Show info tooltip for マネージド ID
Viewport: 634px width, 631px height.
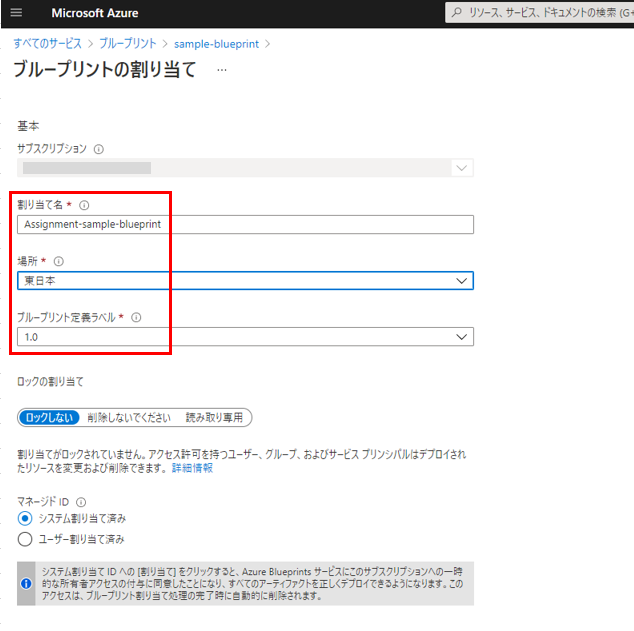click(x=81, y=502)
